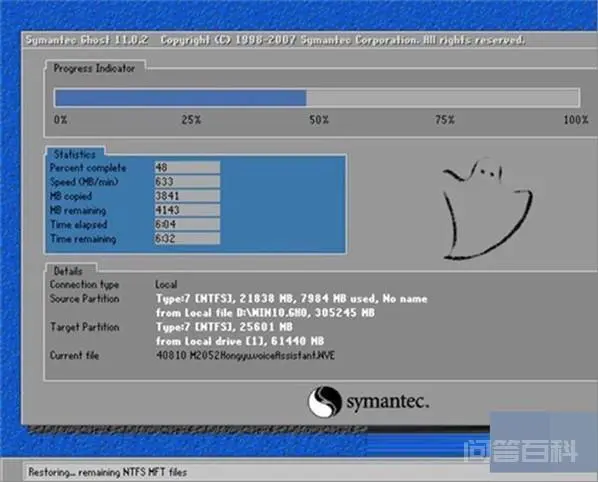Click the Connection type label
Screen dimensions: 598x482
(84, 284)
